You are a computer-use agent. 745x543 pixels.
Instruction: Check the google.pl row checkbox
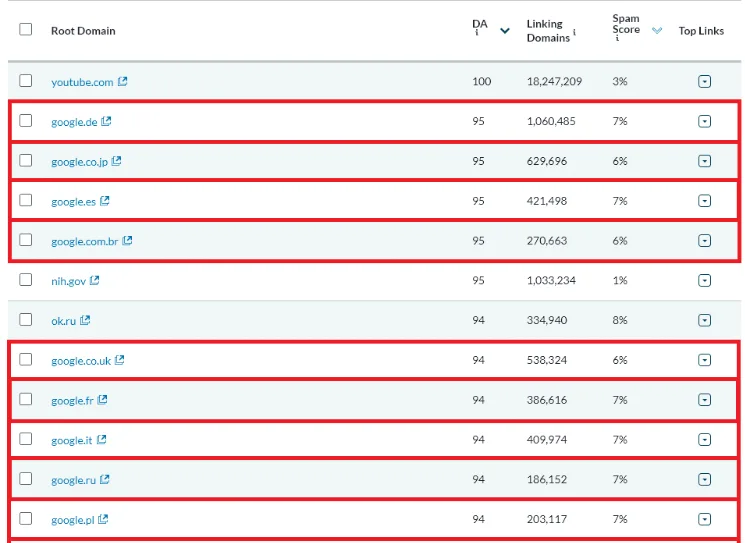(x=26, y=518)
